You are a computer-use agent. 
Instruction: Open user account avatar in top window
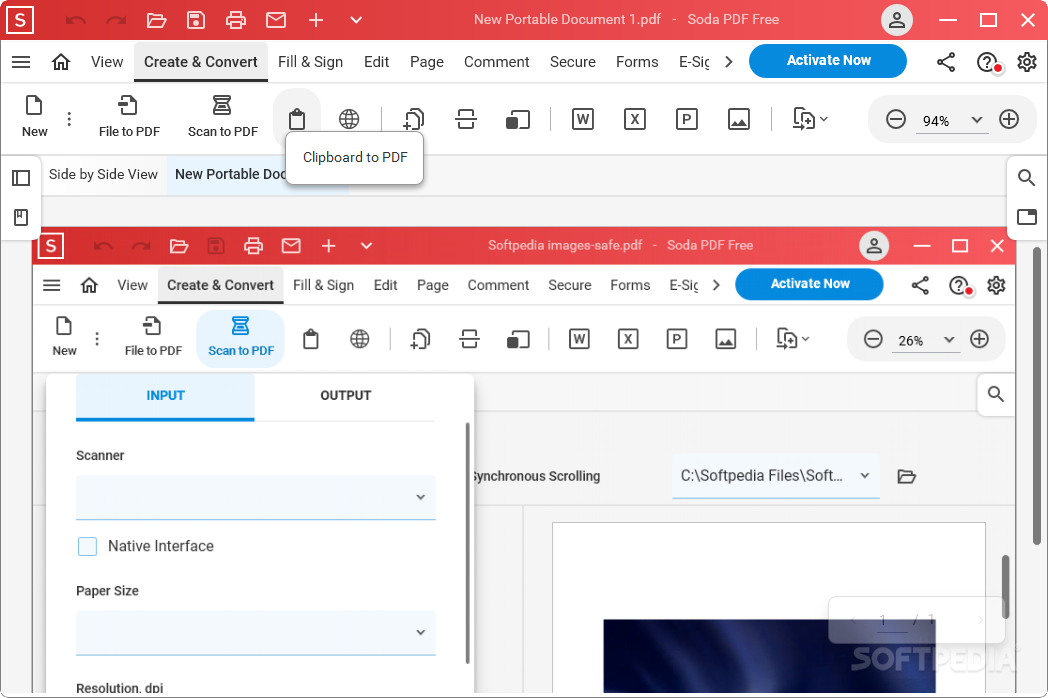tap(897, 20)
